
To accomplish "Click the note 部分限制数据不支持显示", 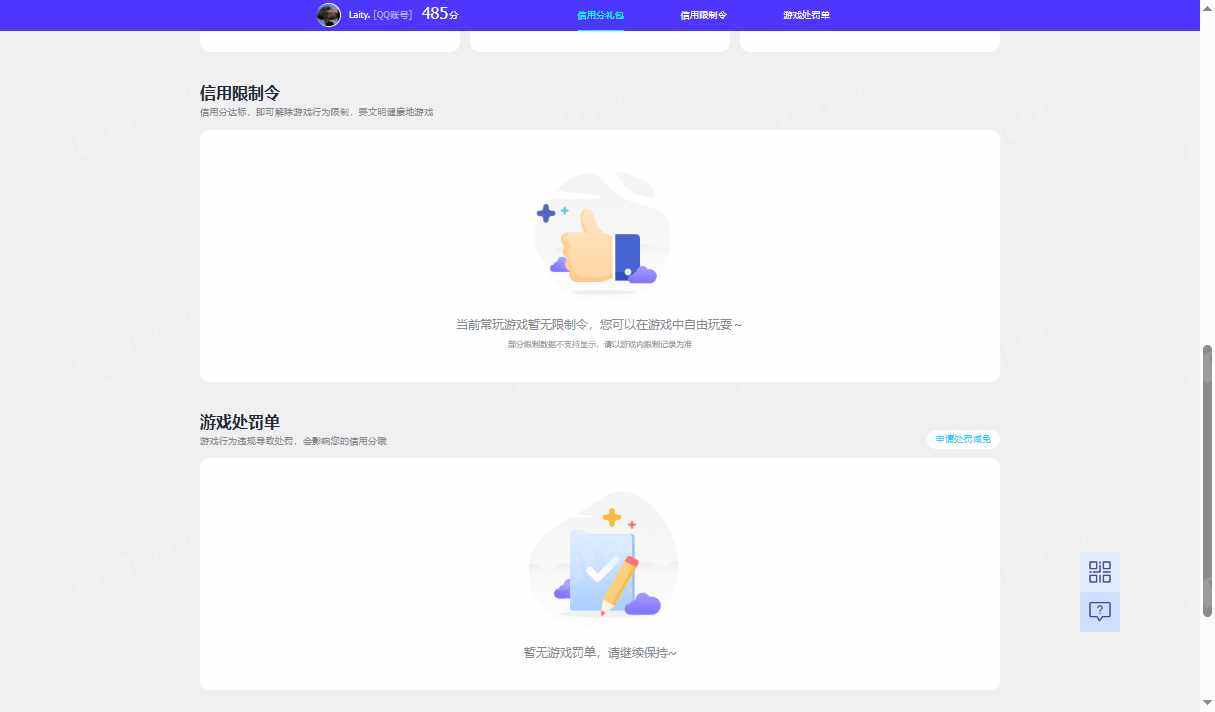I will (x=553, y=344).
